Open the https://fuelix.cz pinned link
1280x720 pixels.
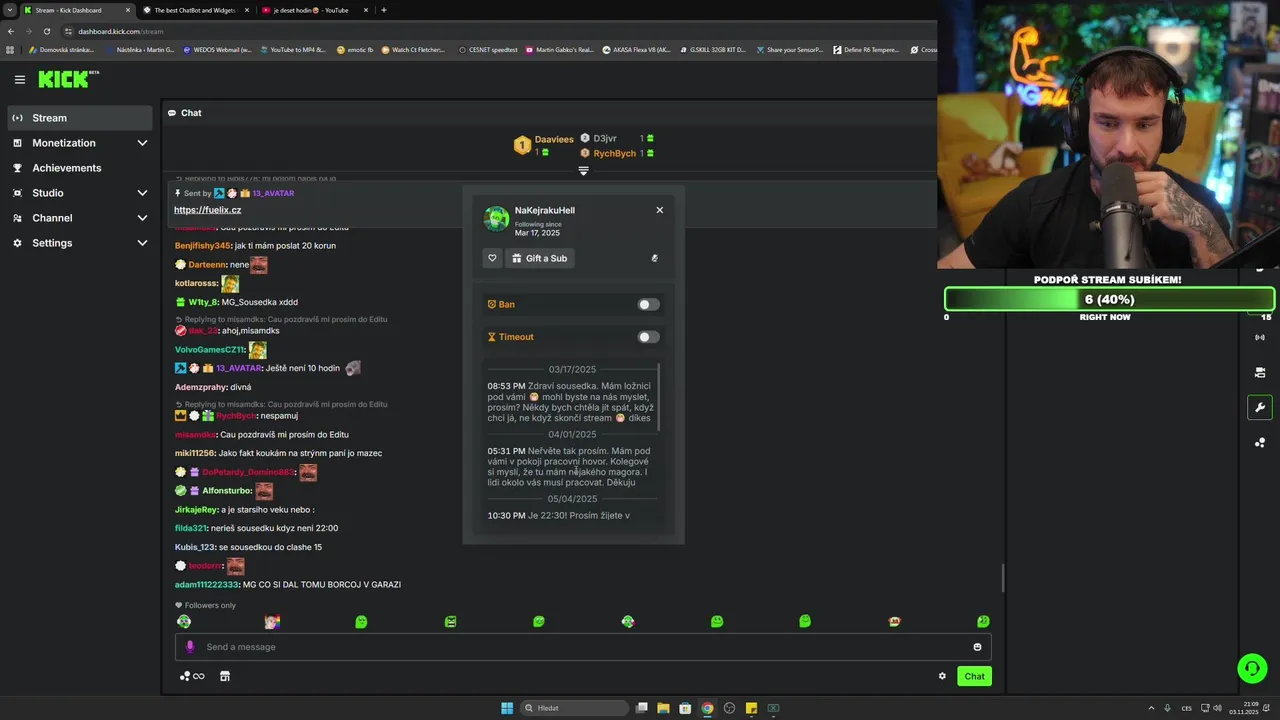[207, 210]
